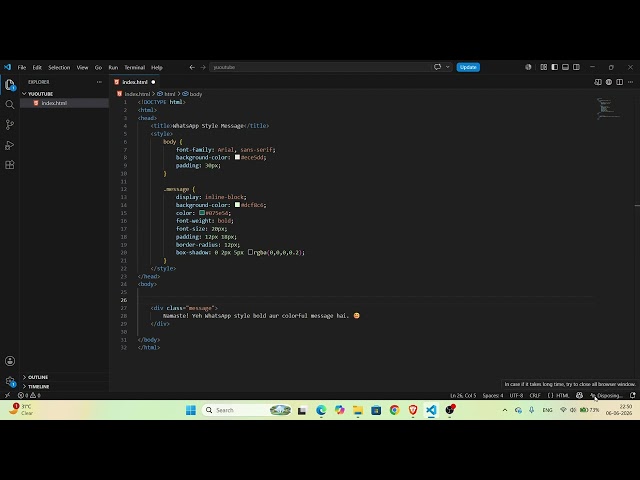Open the remote window icon in status bar
Screen dimensions: 640x480
coord(7,395)
